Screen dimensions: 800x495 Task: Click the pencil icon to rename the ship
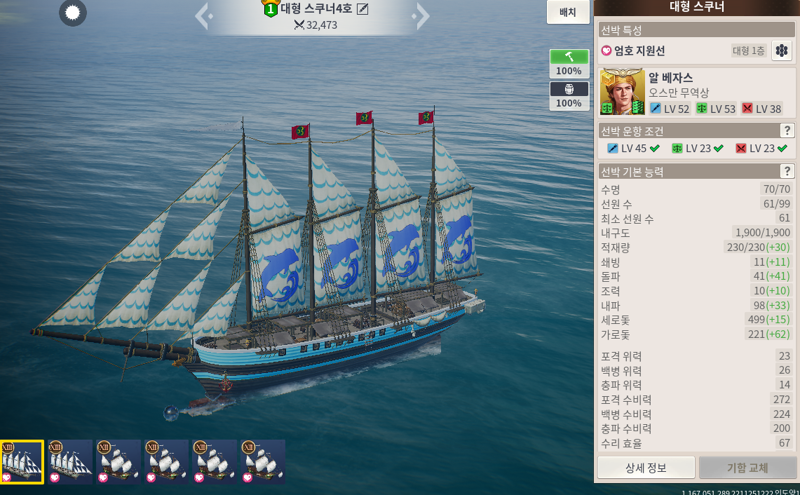[x=362, y=9]
